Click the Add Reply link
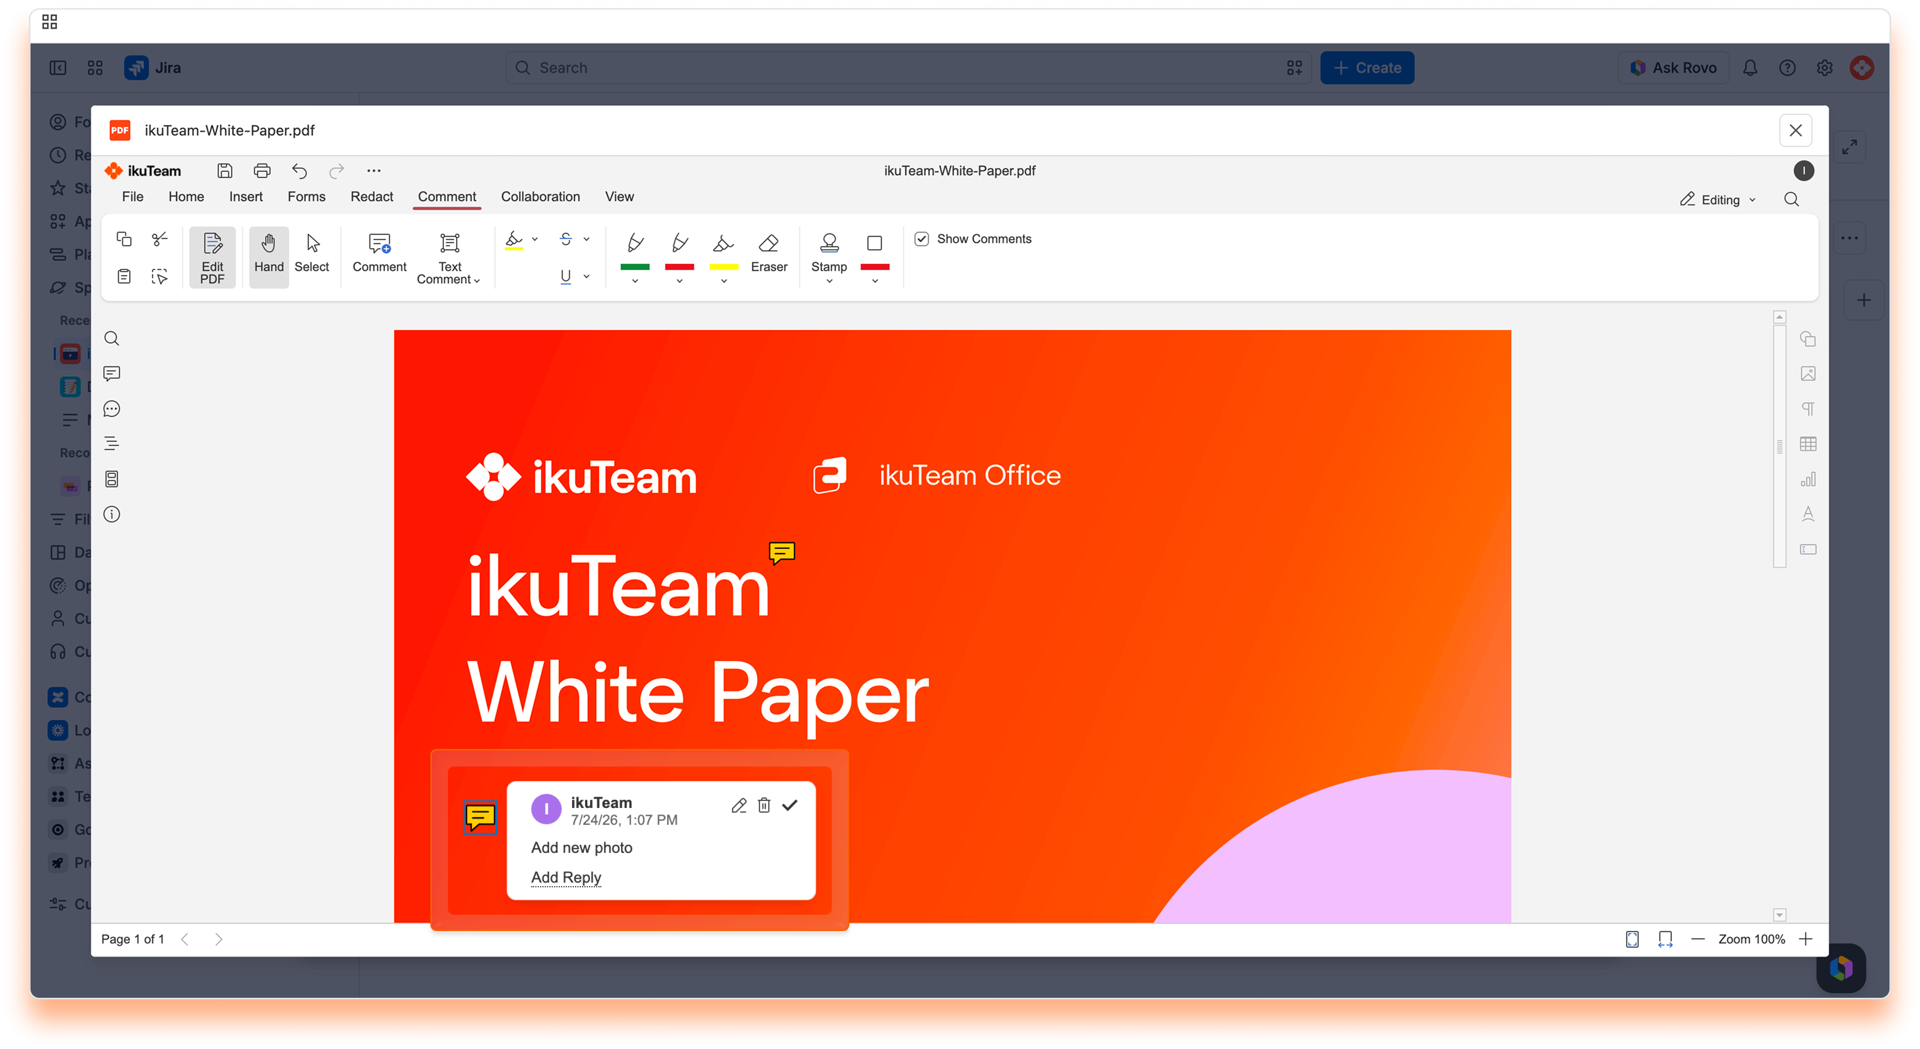The height and width of the screenshot is (1049, 1920). click(566, 877)
